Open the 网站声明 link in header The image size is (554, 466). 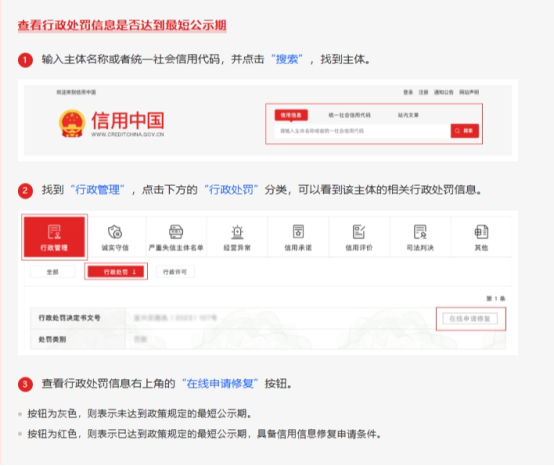coord(469,92)
